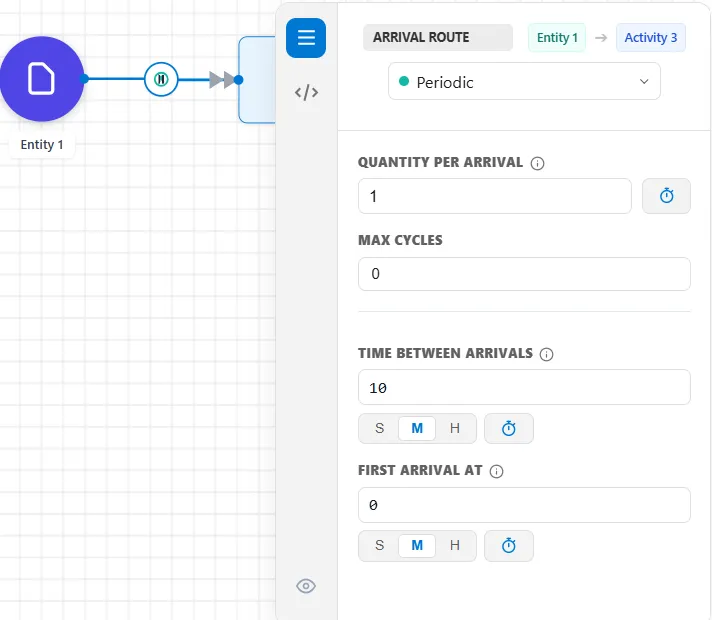Click the Time Between Arrivals info icon

546,354
